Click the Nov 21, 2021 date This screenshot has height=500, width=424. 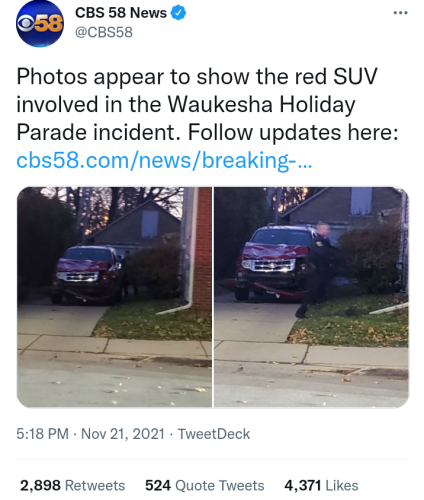coord(123,434)
